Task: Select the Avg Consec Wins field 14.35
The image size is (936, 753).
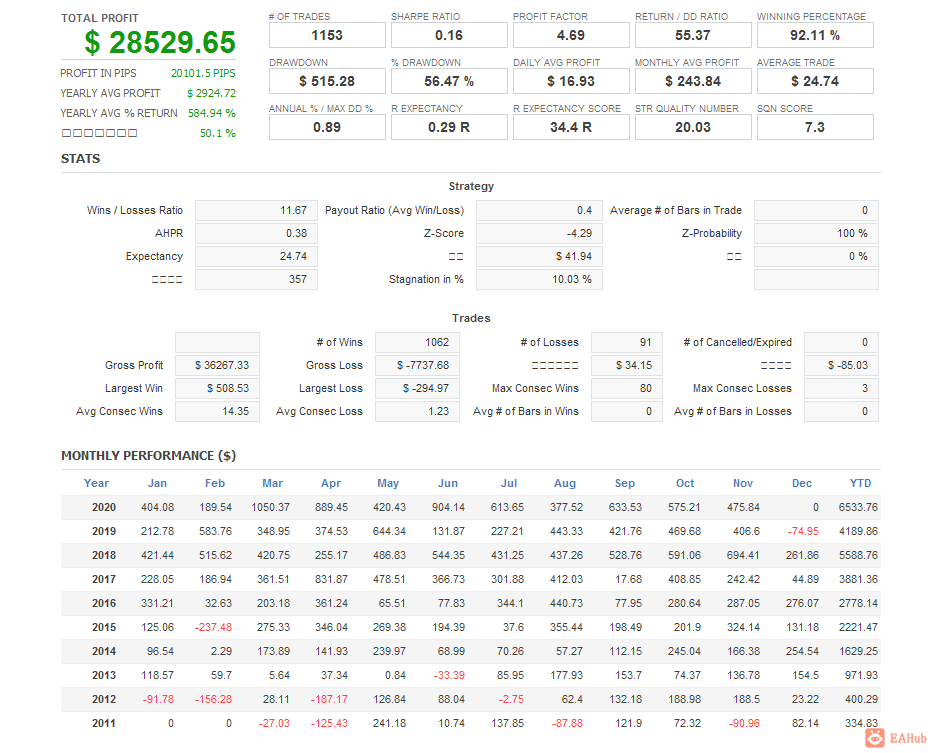Action: click(x=217, y=411)
